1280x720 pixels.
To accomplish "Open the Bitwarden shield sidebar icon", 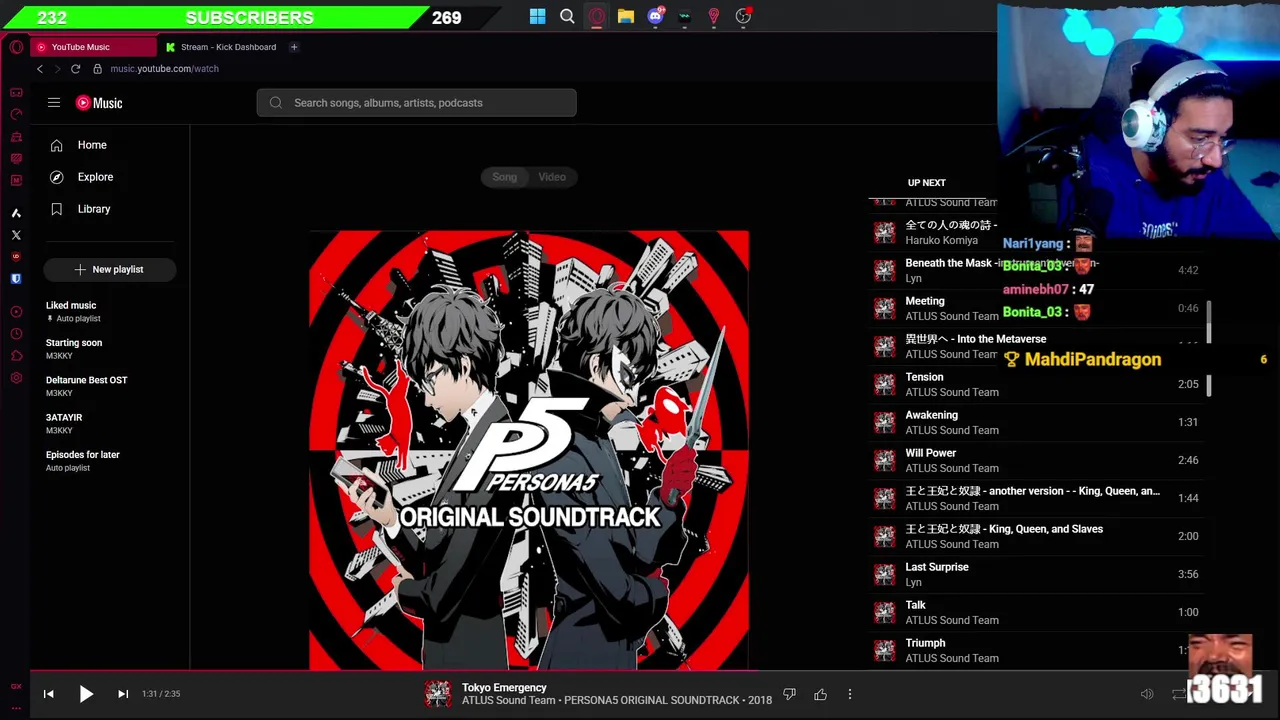I will click(16, 279).
